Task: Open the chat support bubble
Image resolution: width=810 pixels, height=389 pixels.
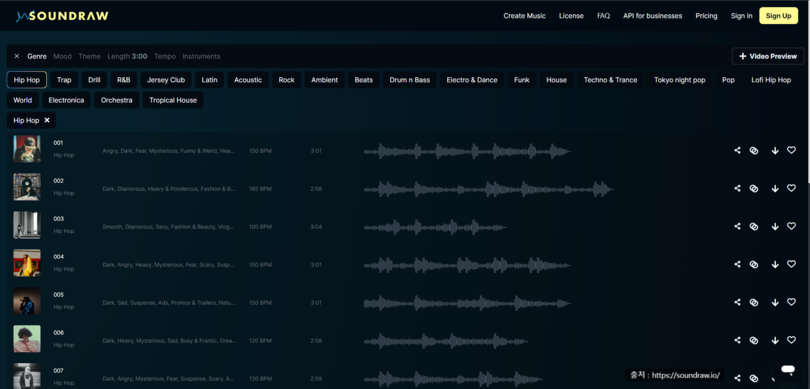Action: (x=788, y=369)
